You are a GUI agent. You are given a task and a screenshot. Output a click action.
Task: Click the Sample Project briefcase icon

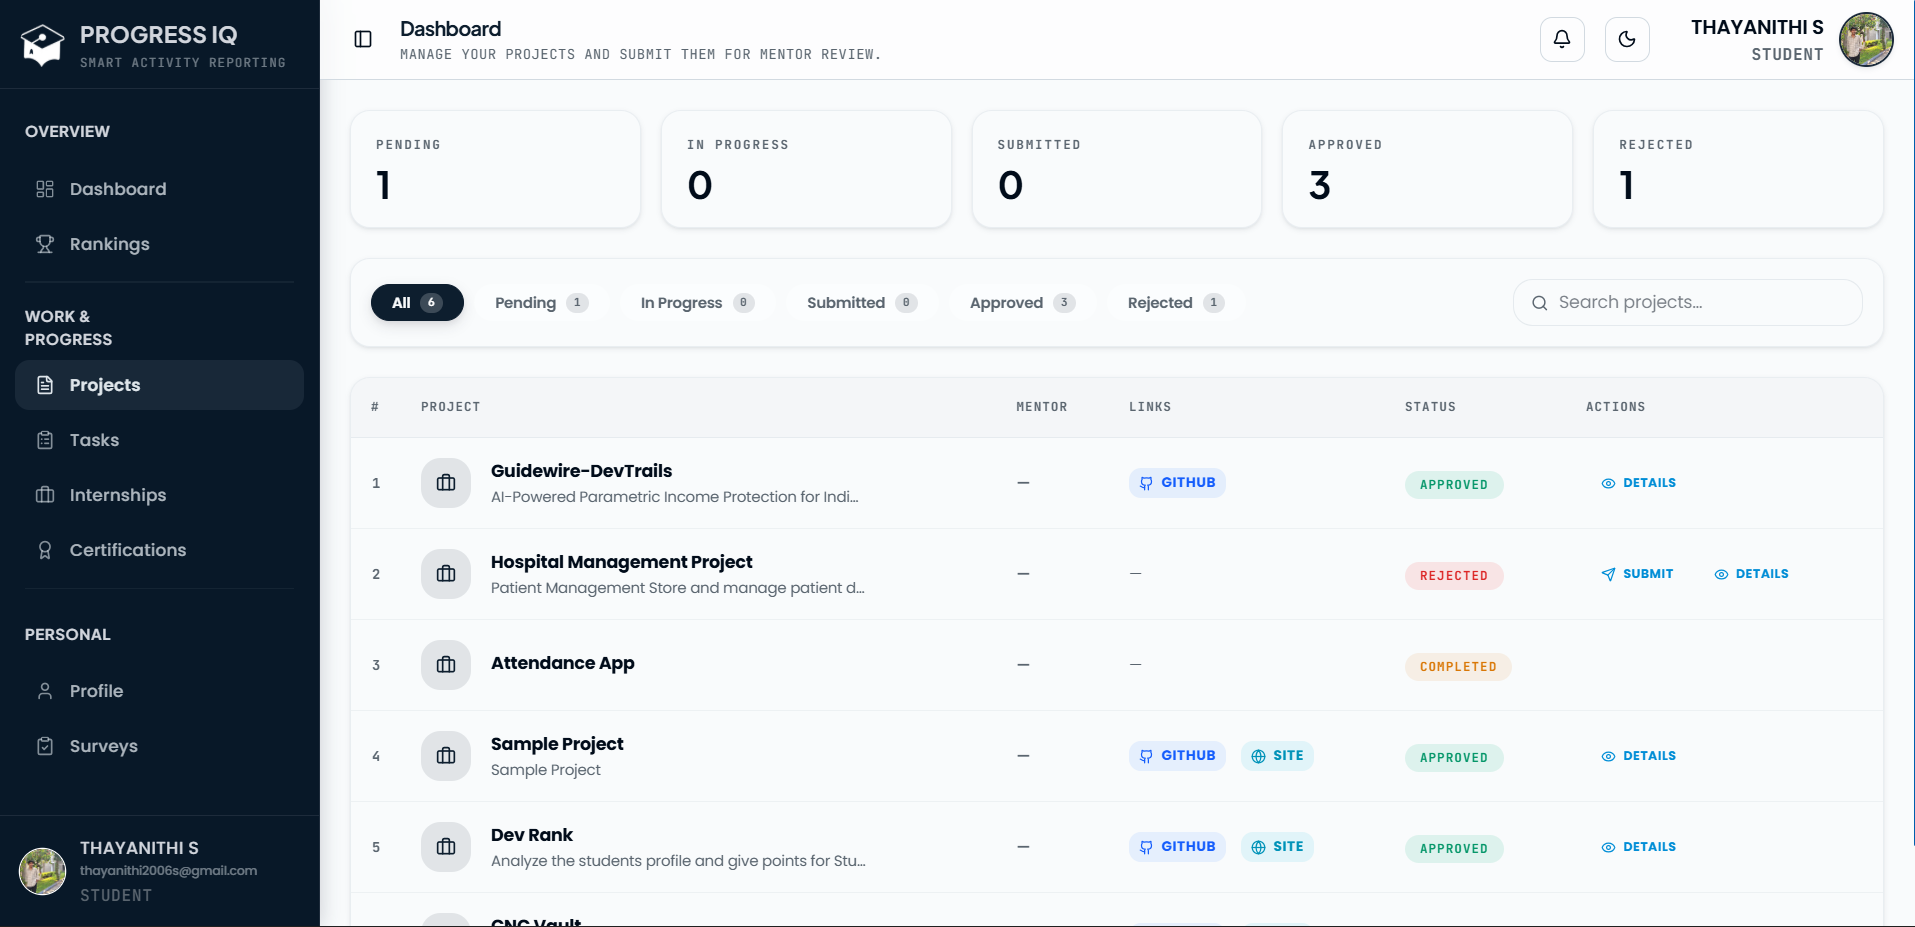(x=446, y=756)
